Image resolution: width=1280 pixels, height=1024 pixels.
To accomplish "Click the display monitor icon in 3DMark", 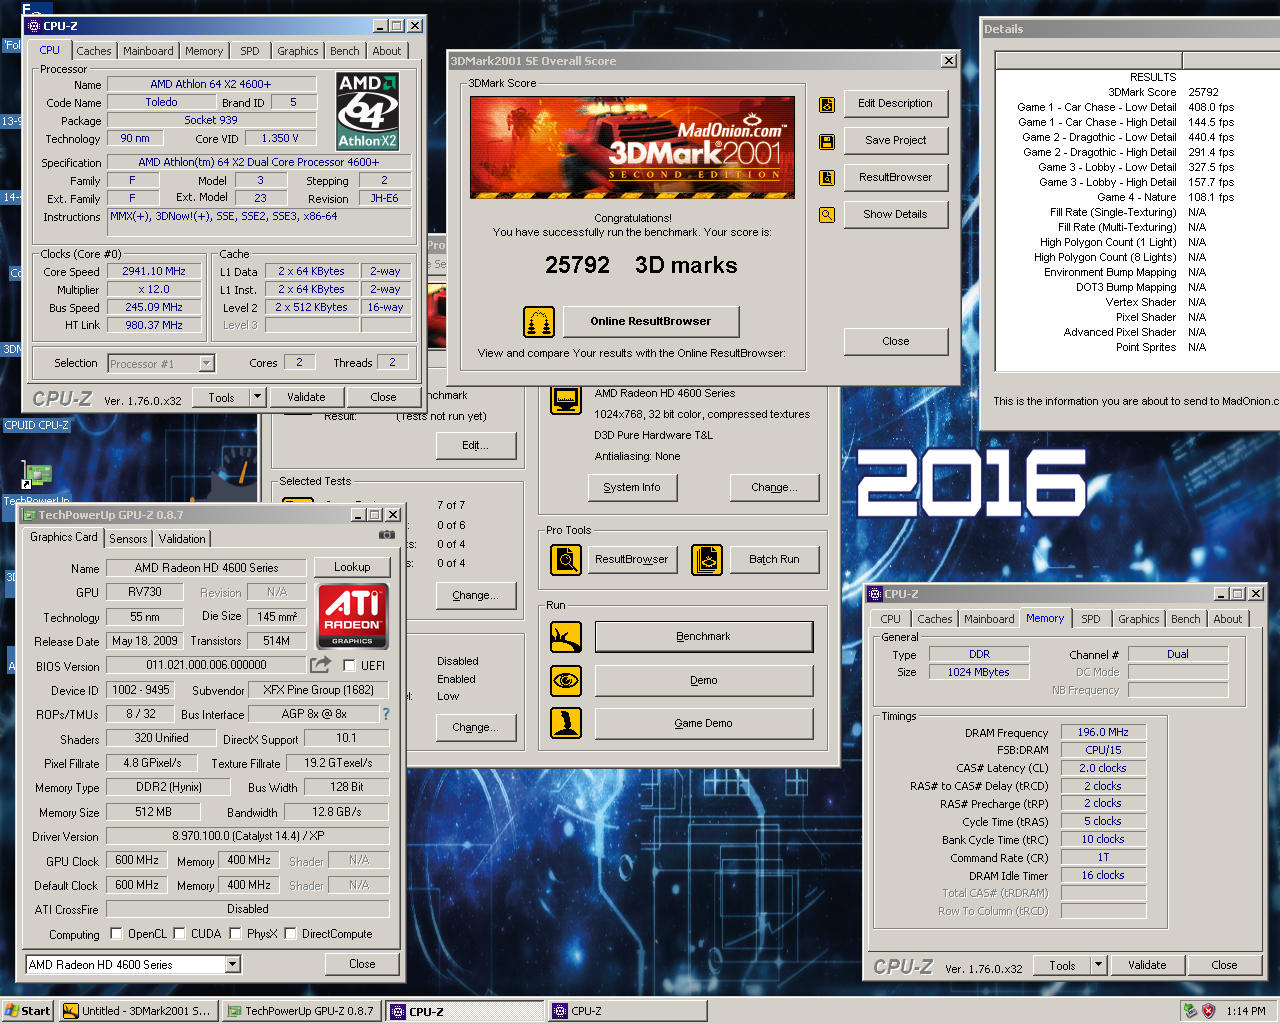I will (x=566, y=400).
